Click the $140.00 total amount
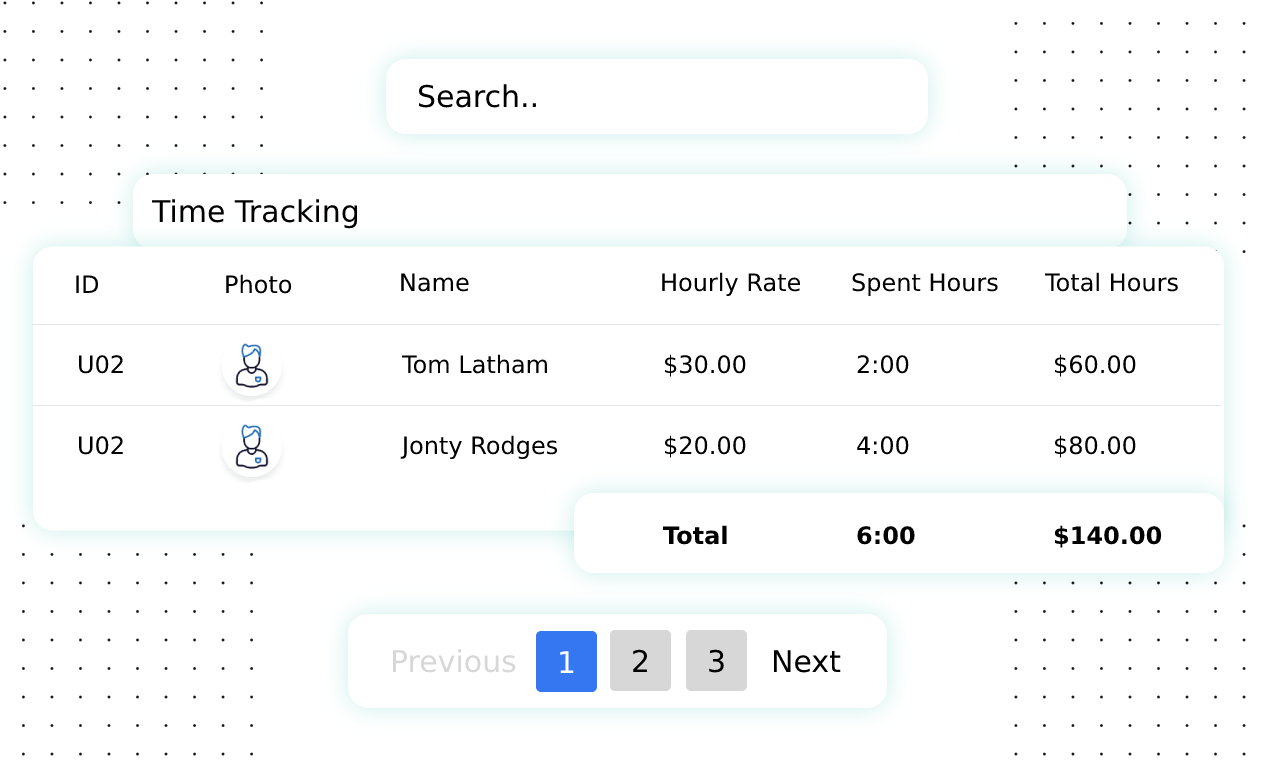 coord(1107,535)
